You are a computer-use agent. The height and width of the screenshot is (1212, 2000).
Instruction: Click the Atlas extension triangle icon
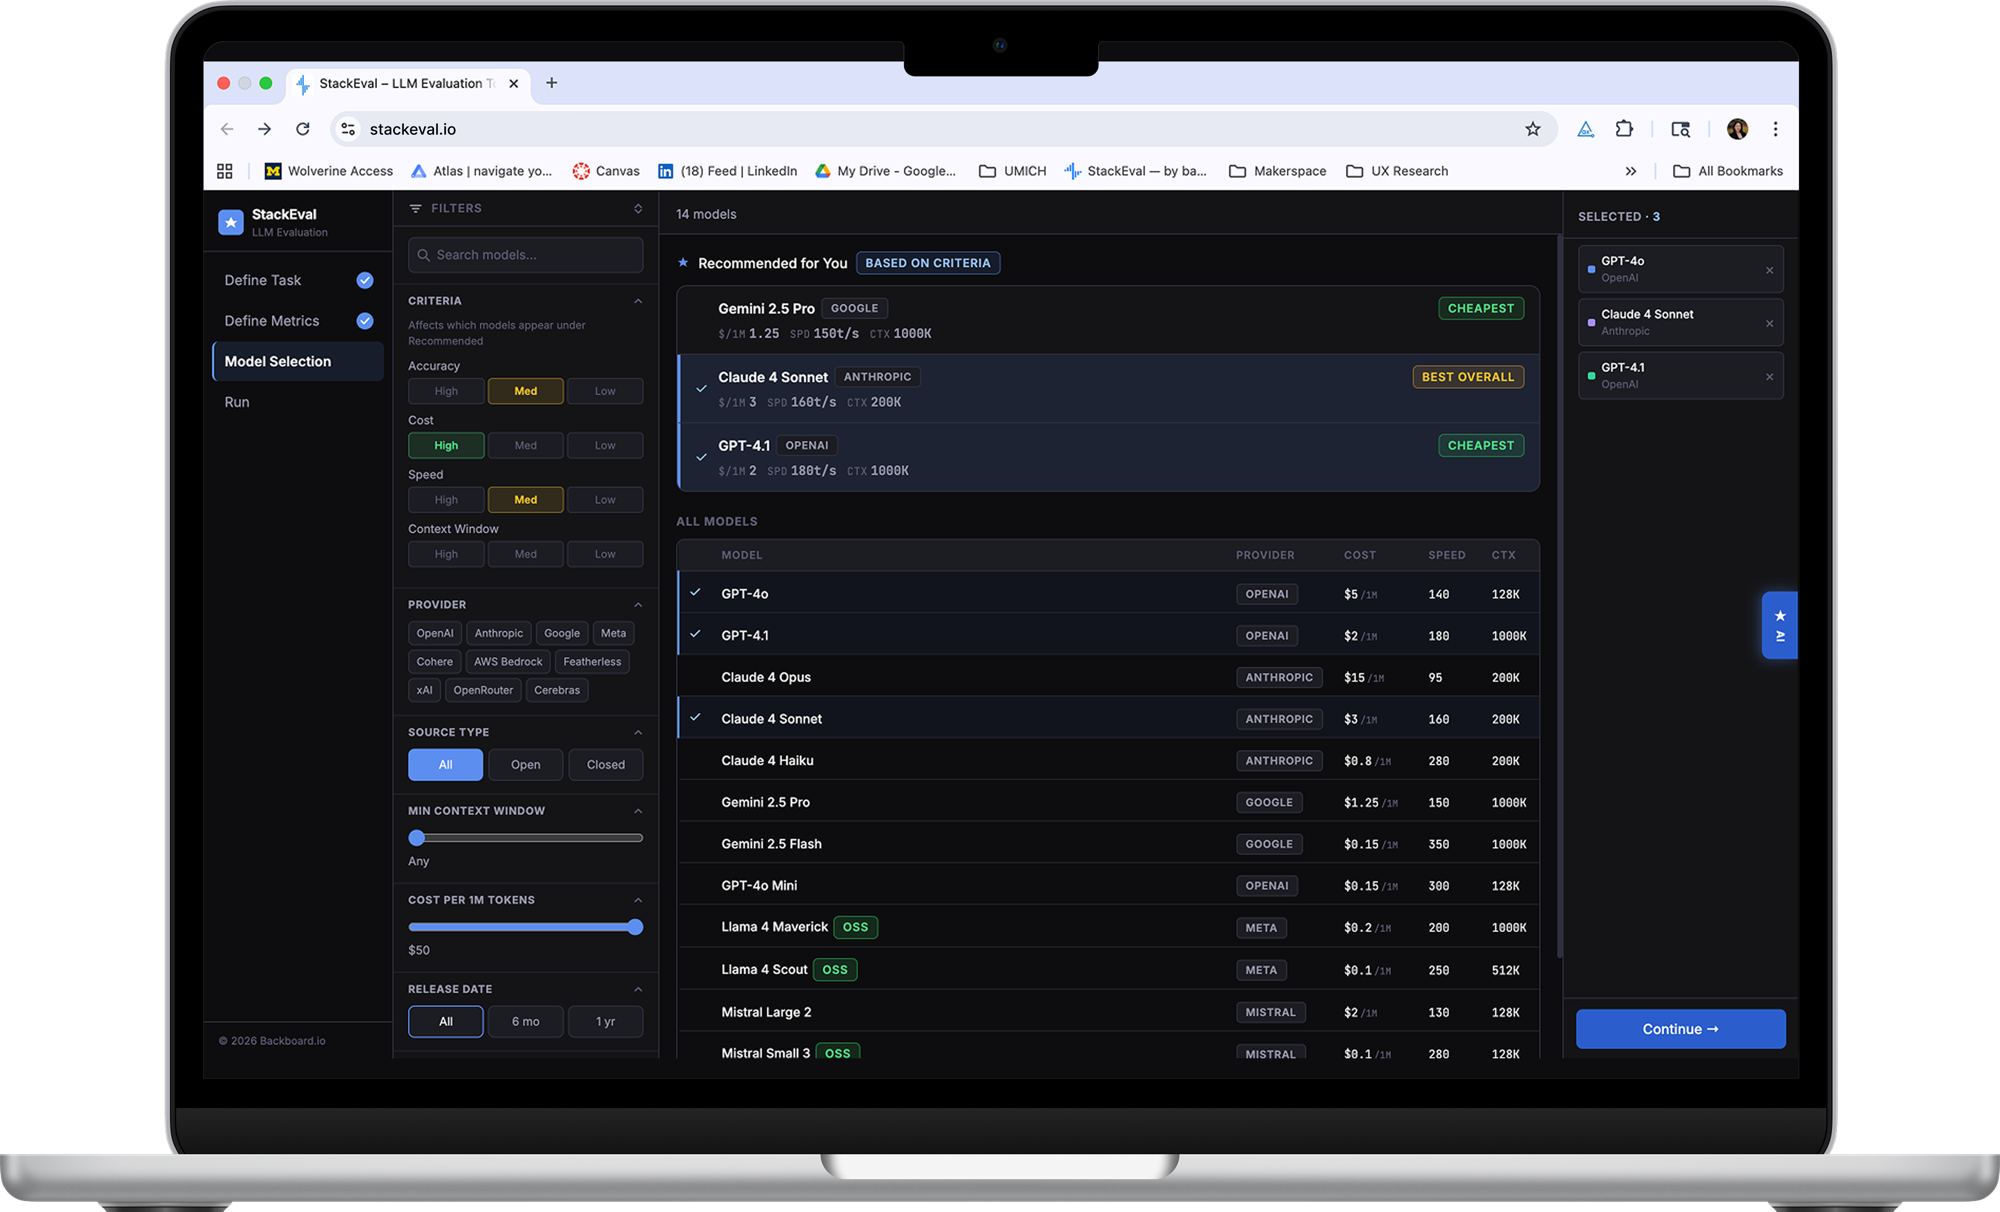click(x=1586, y=129)
